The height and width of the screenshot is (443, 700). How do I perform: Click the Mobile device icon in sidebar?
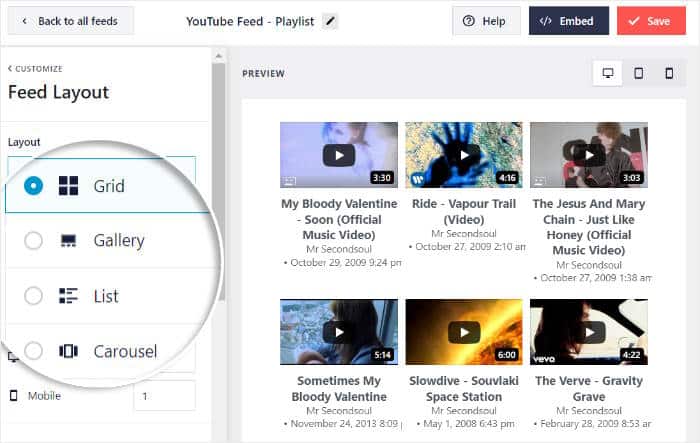pos(14,396)
